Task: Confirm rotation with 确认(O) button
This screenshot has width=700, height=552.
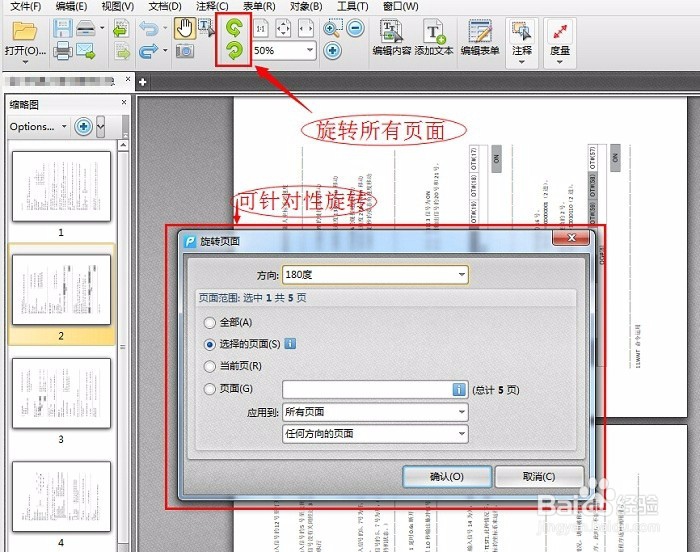Action: click(x=447, y=477)
